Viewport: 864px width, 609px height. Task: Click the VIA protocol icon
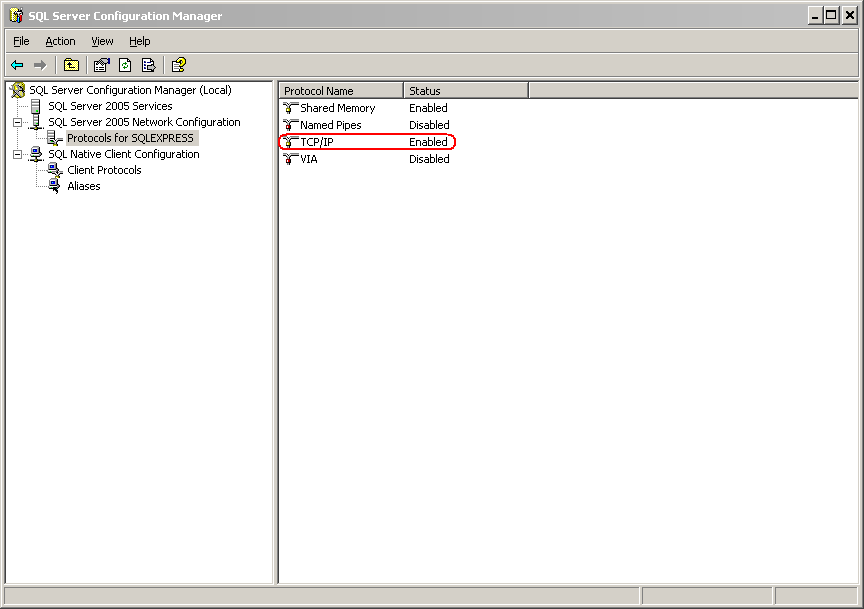(x=290, y=159)
